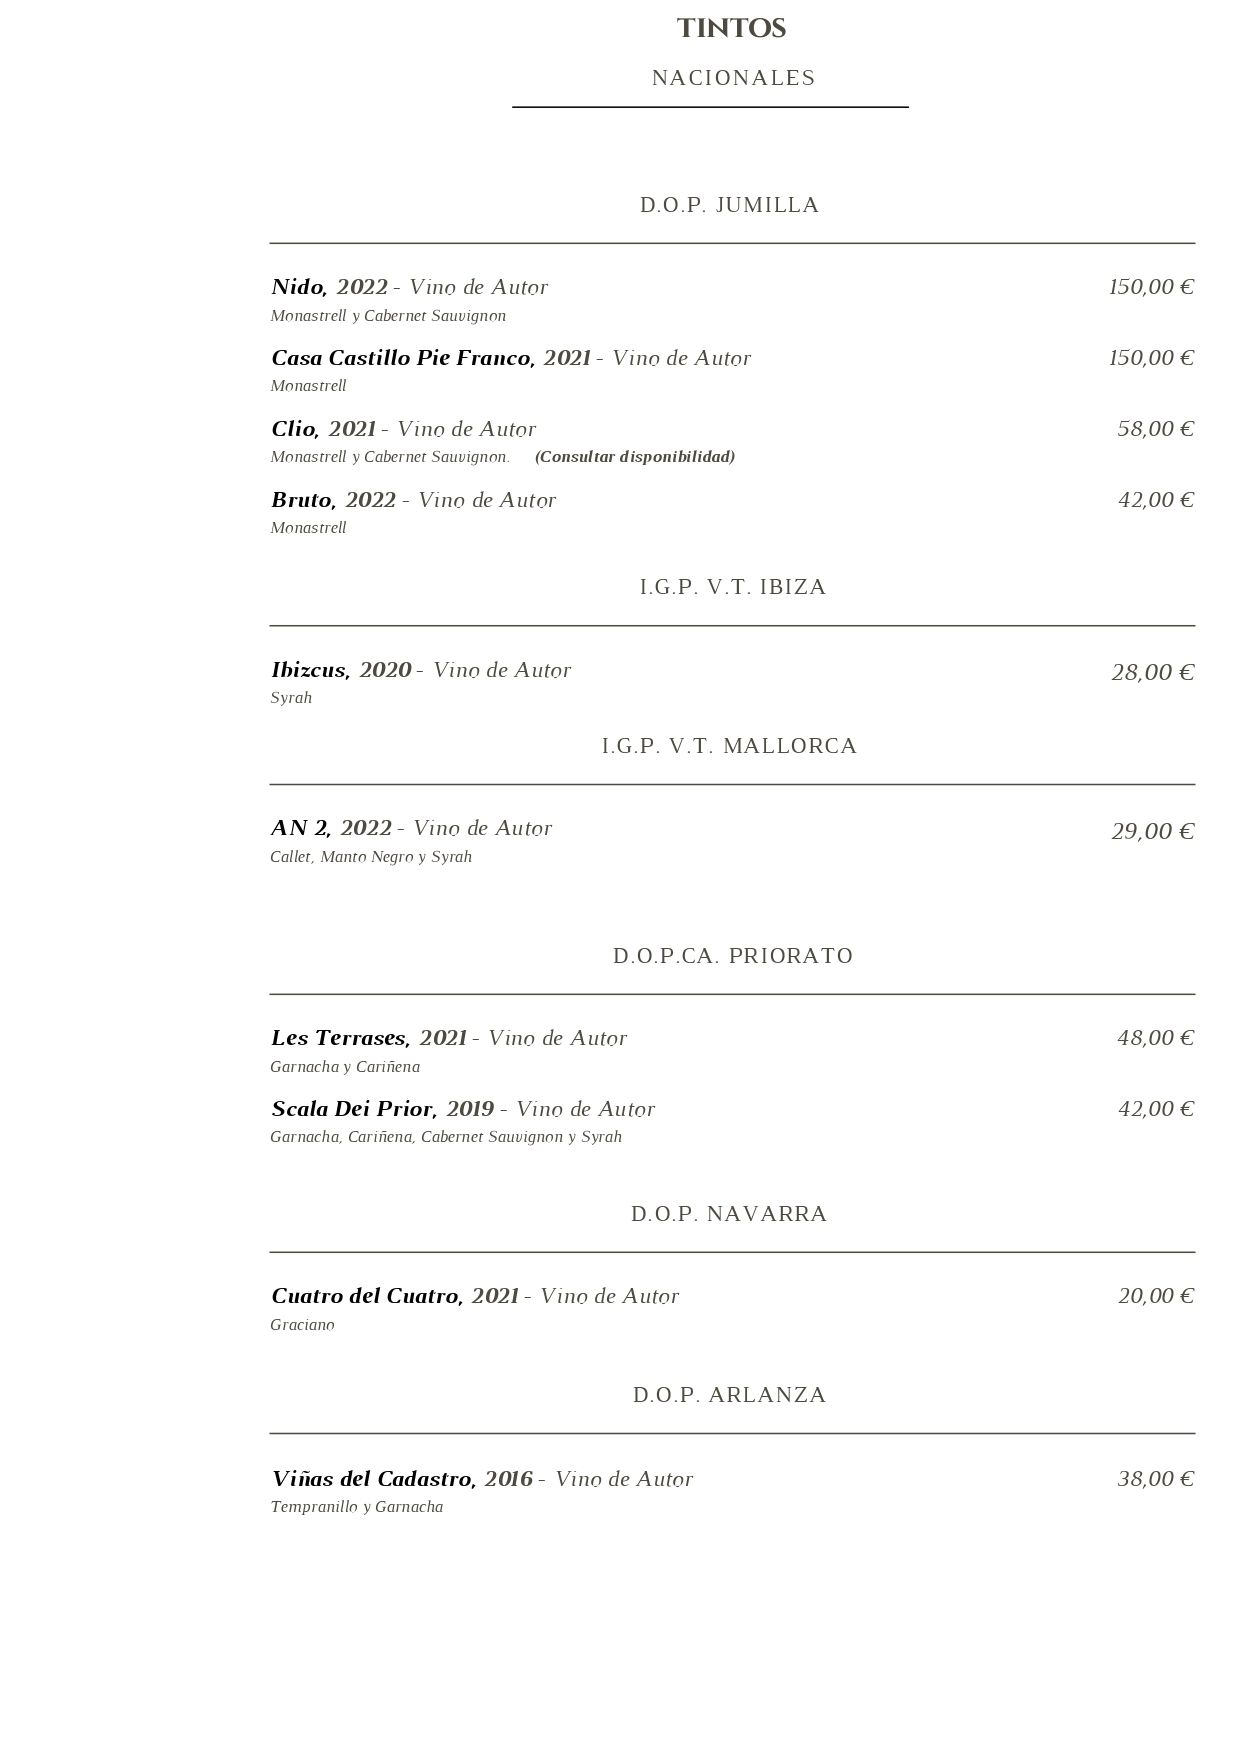Click the D.O.P. JUMILLA section heading
This screenshot has height=1755, width=1242.
pos(729,205)
